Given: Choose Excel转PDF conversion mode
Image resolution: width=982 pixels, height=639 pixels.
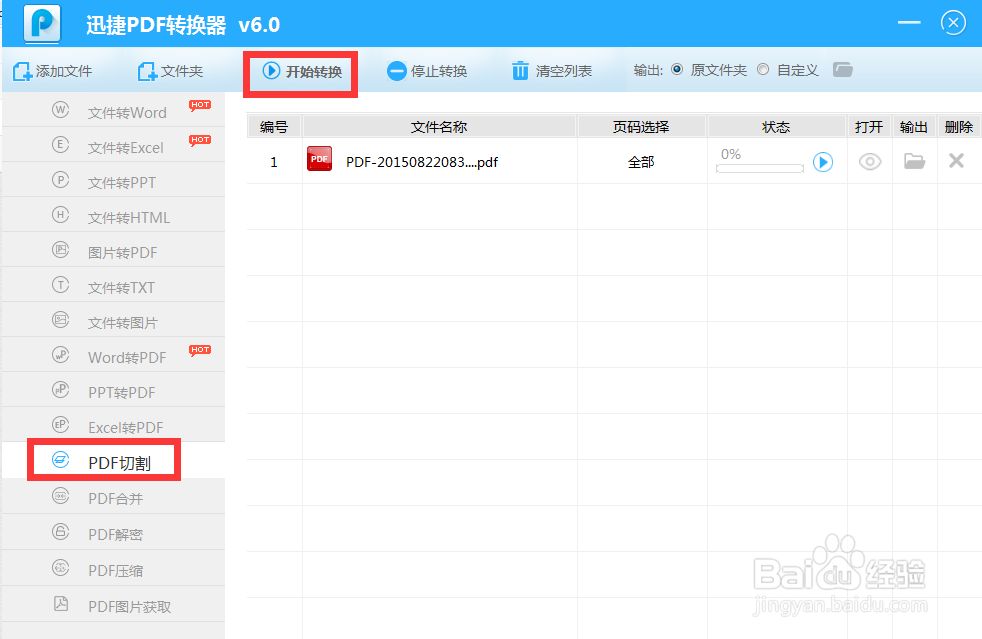Looking at the screenshot, I should (113, 426).
